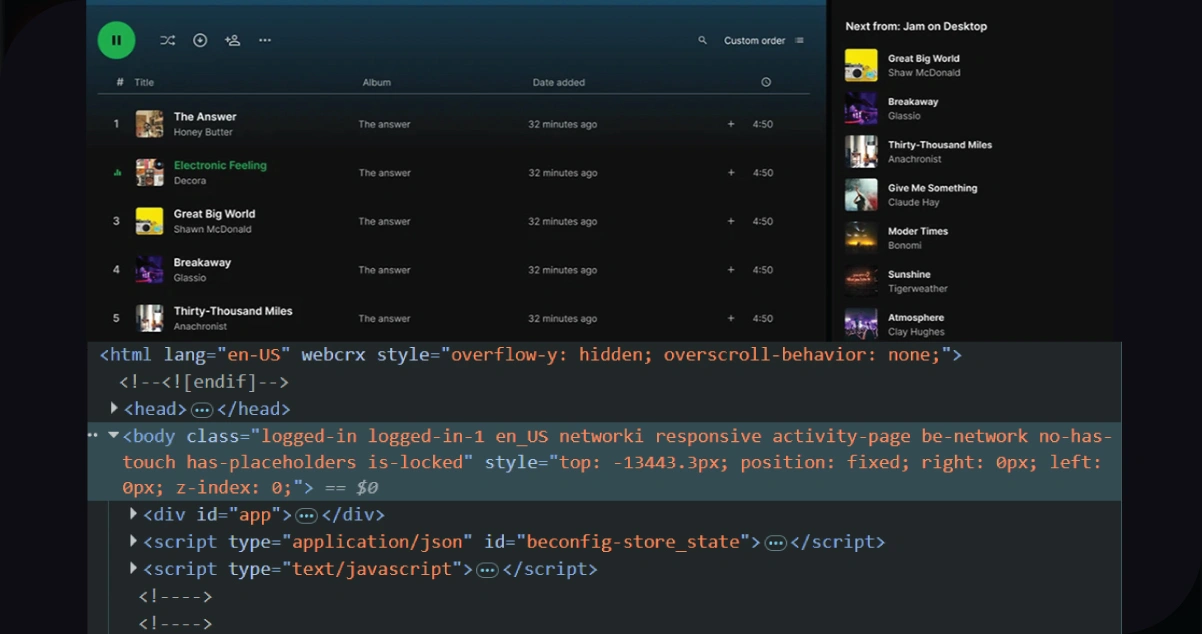The image size is (1202, 634).
Task: Expand the head element in DOM tree
Action: [x=114, y=408]
